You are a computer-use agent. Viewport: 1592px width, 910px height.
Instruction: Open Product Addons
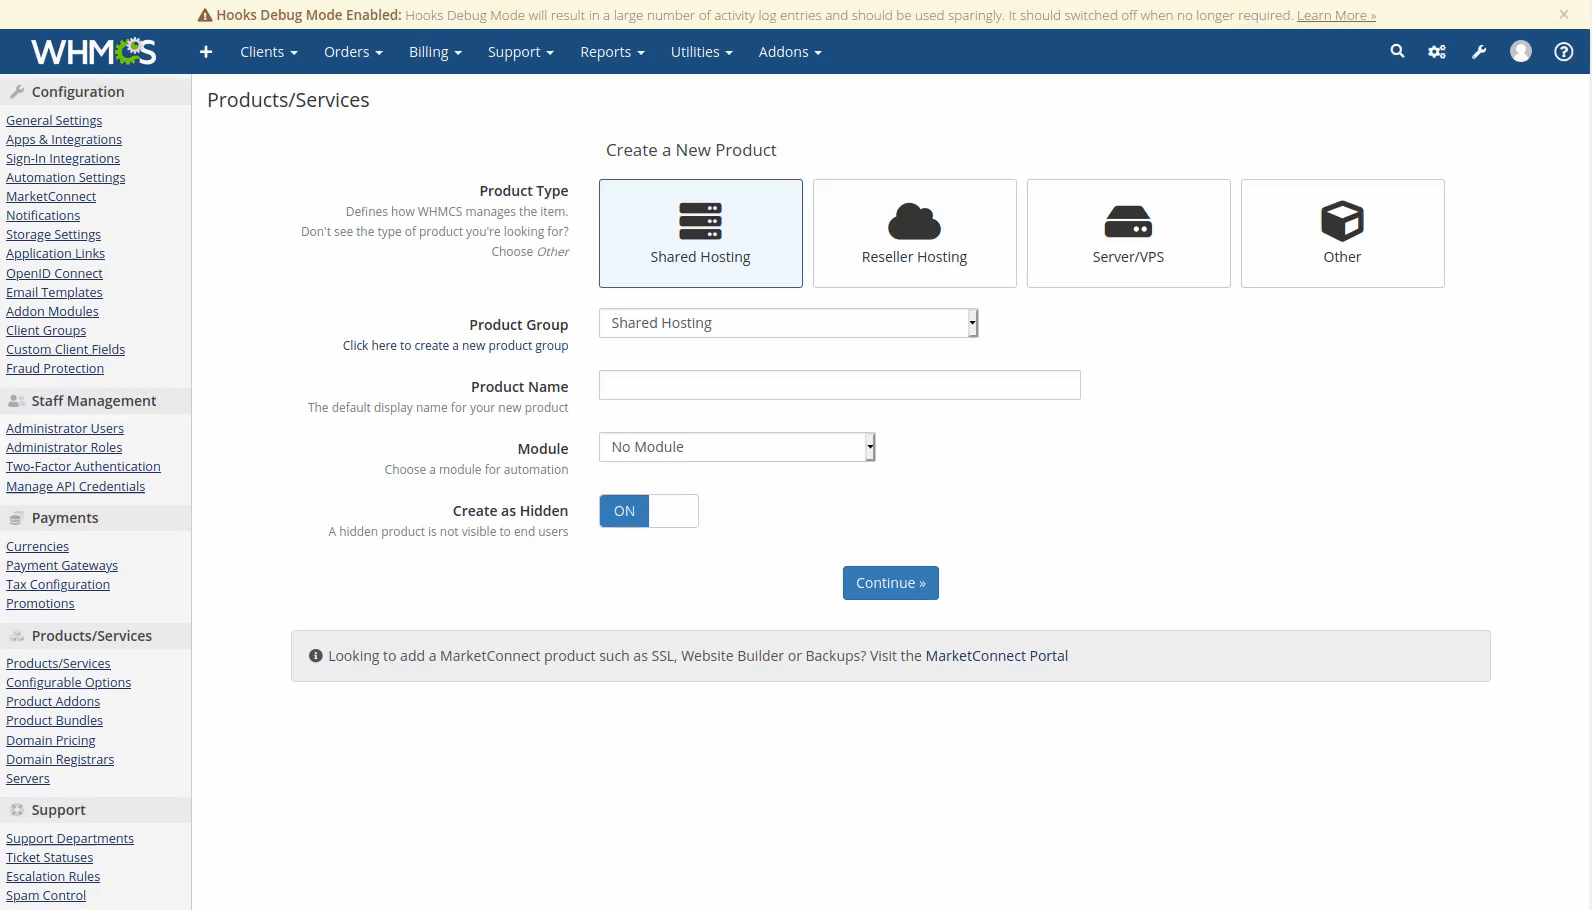coord(53,701)
